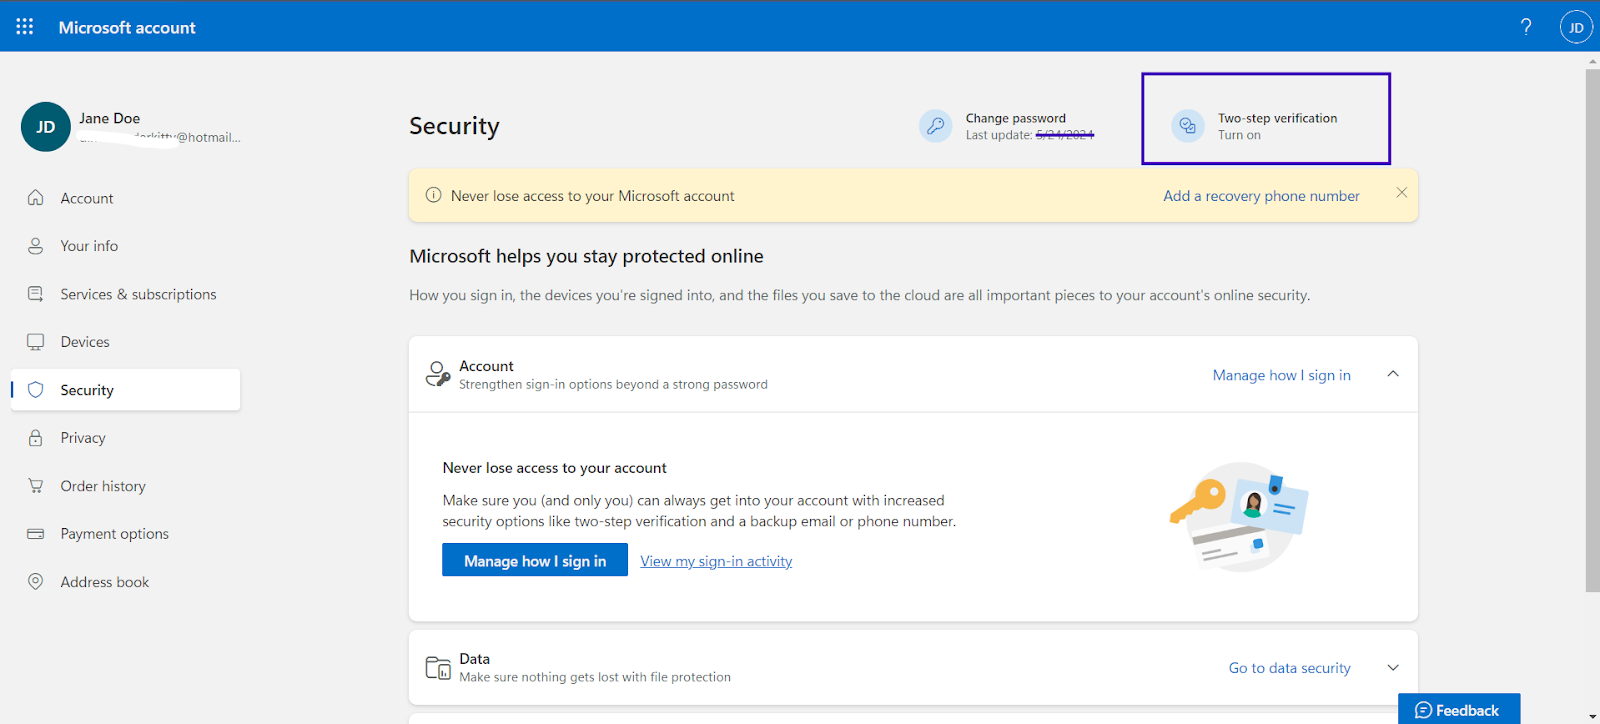Open the Feedback button

point(1459,709)
